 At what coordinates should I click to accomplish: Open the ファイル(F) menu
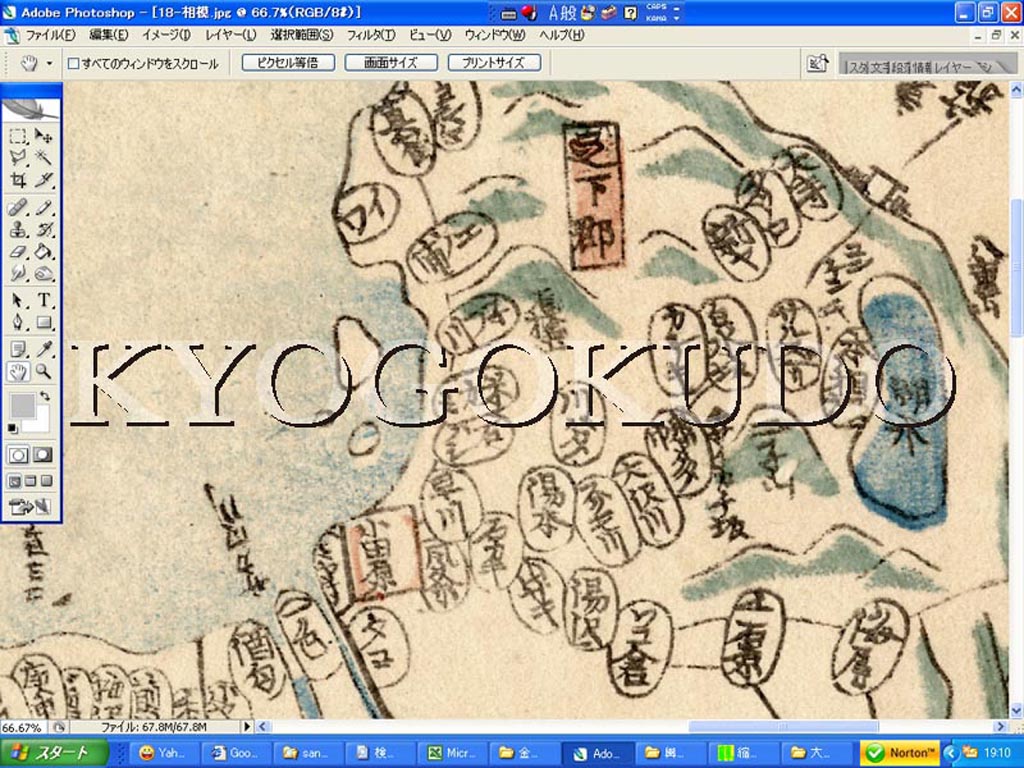click(50, 35)
